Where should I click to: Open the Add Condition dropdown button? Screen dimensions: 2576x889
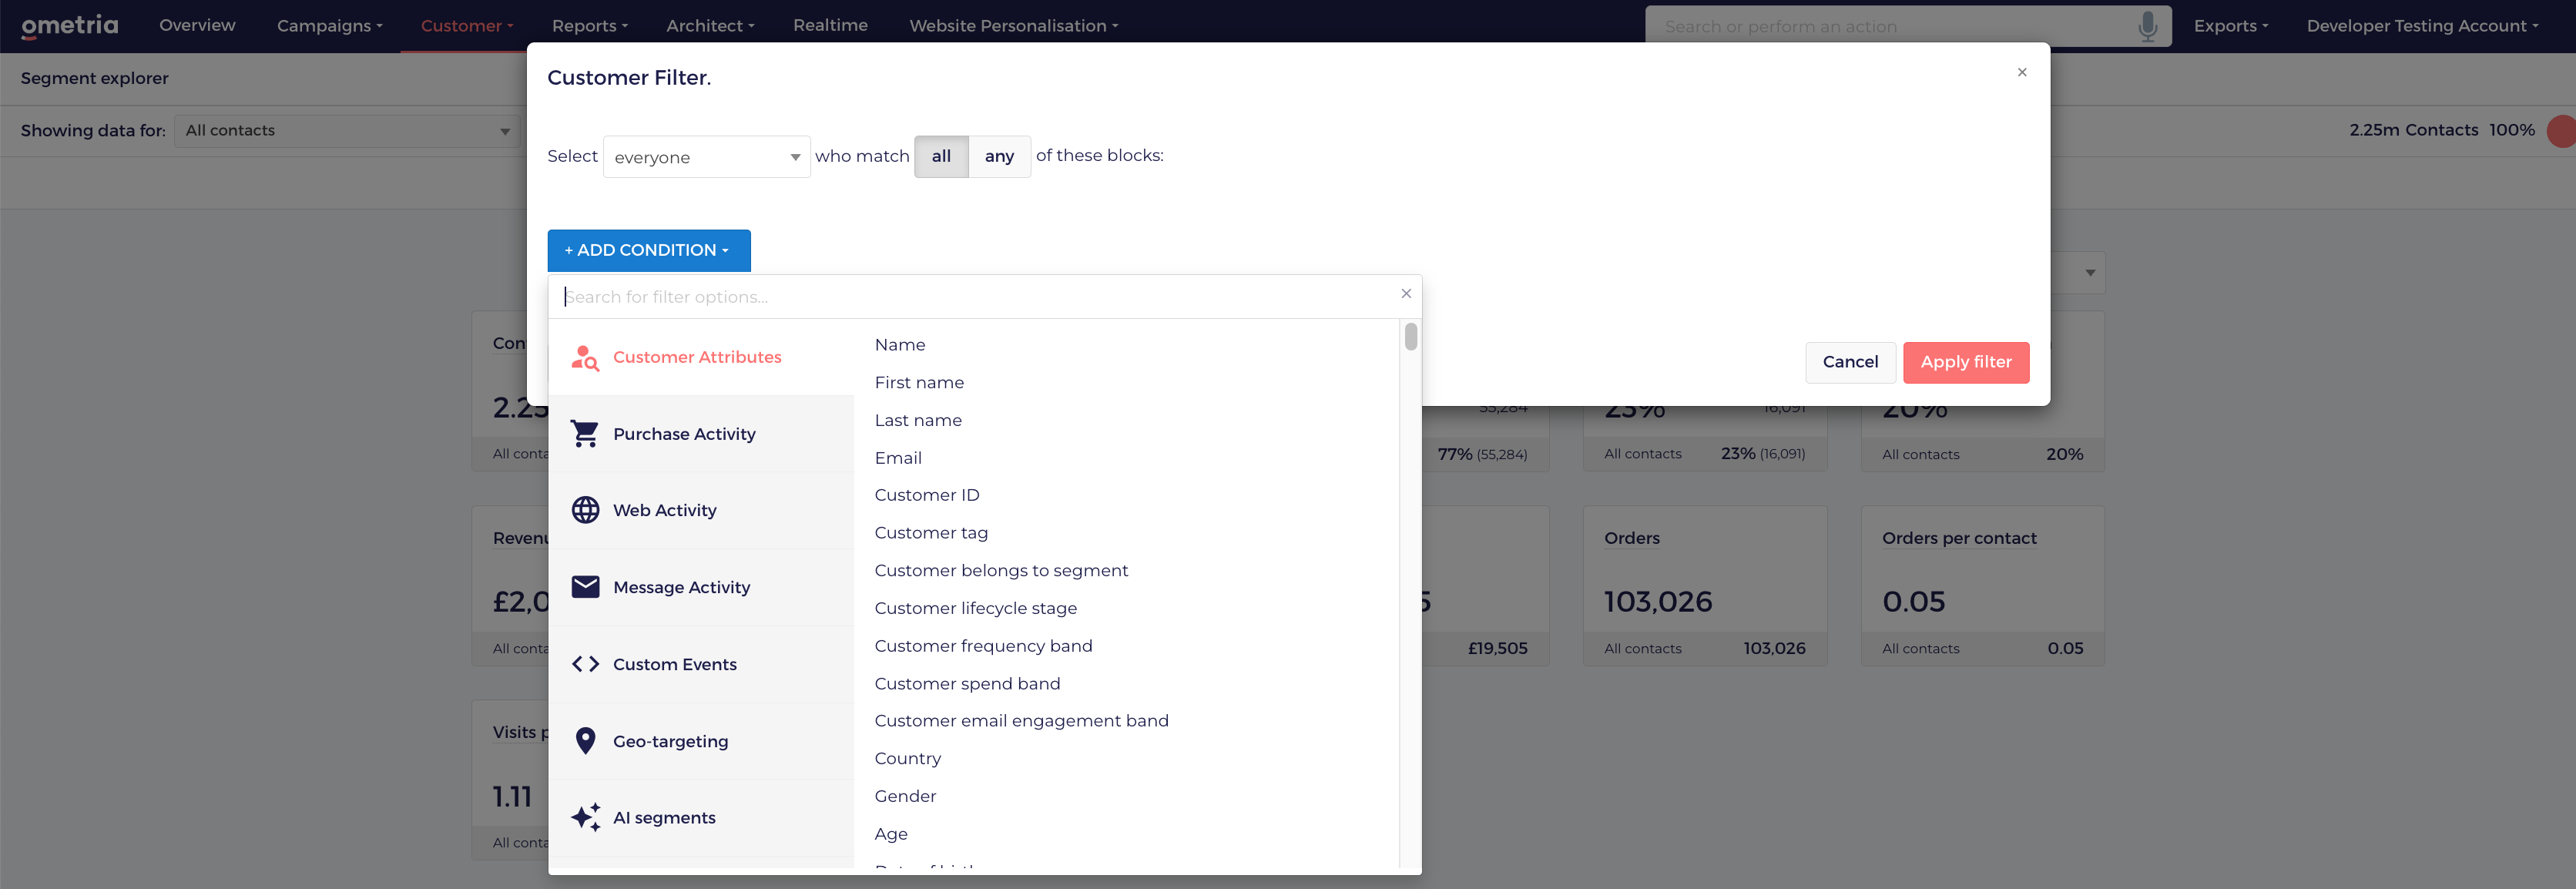tap(648, 250)
